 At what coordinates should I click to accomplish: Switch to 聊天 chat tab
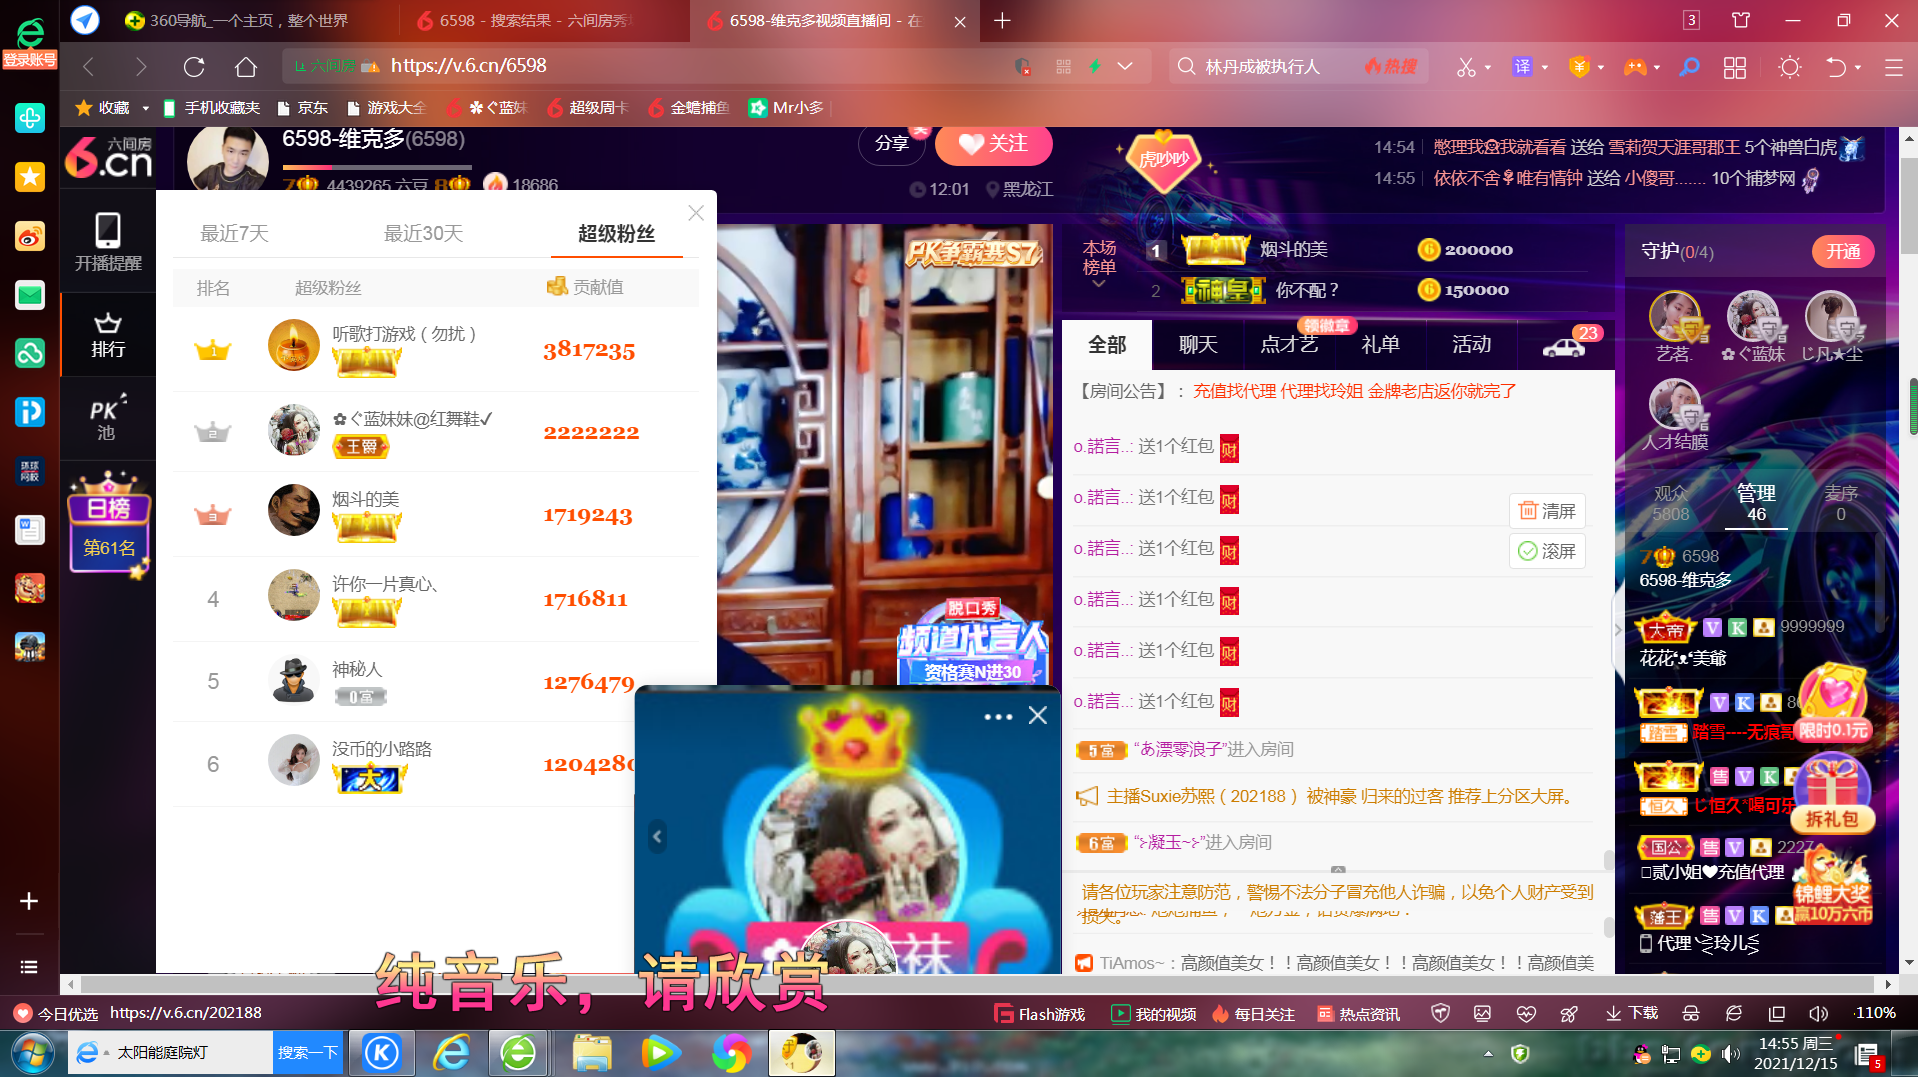point(1198,345)
